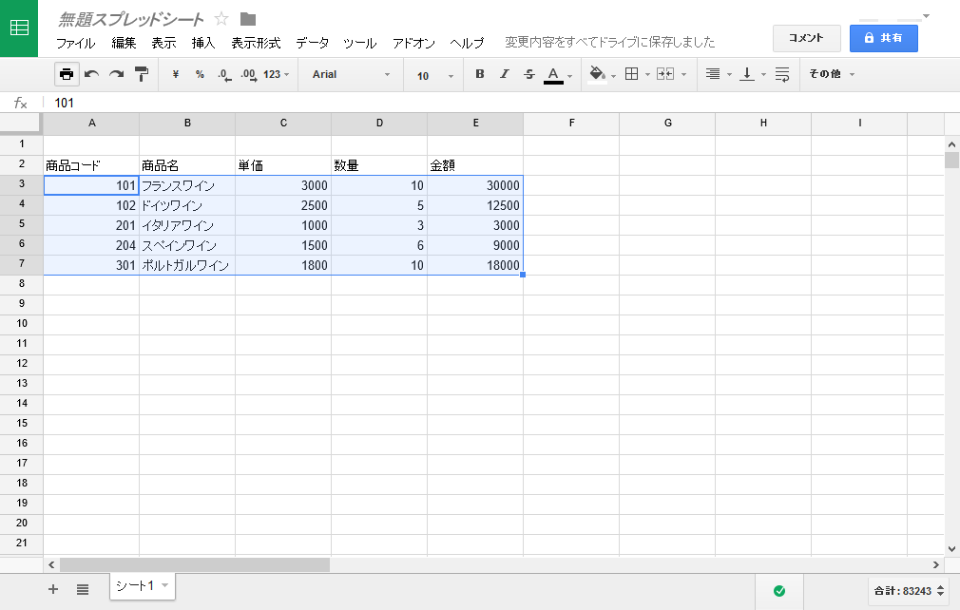Click the print icon in toolbar

(66, 74)
